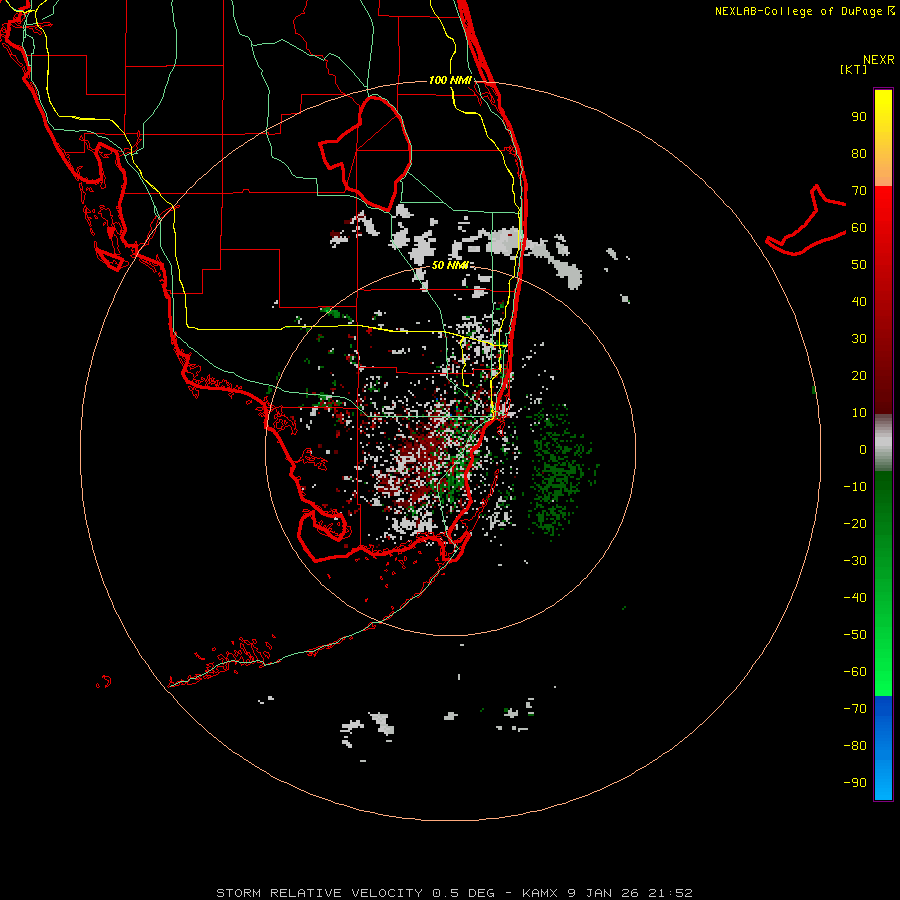Screen dimensions: 900x900
Task: Click the 70 value on the velocity scale
Action: [859, 191]
